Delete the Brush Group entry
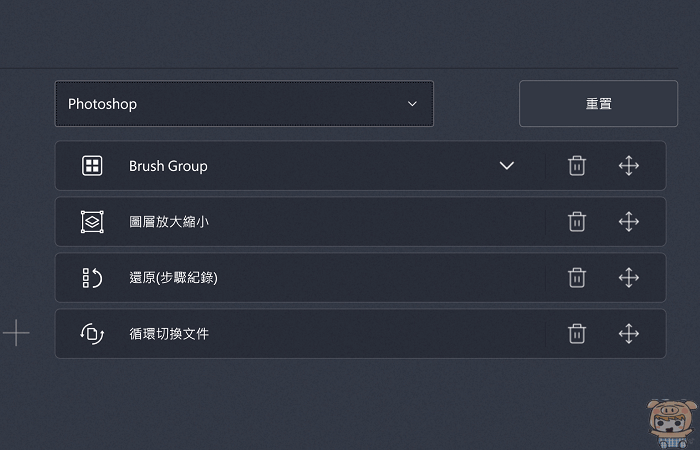This screenshot has height=450, width=700. coord(577,166)
